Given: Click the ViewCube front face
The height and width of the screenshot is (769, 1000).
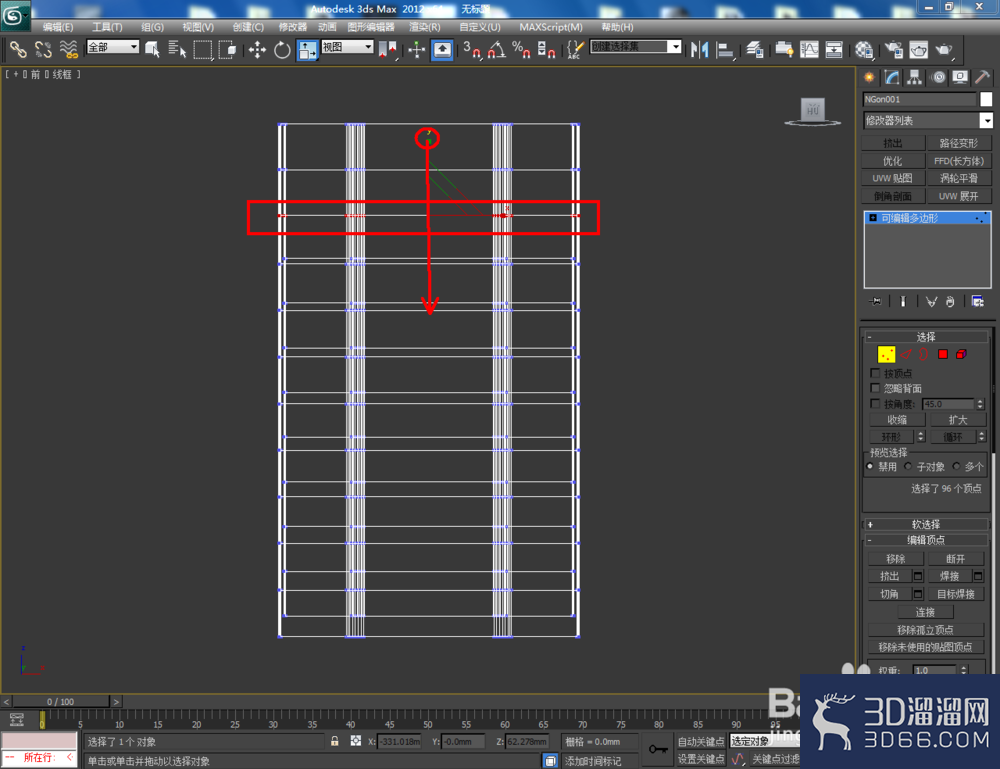Looking at the screenshot, I should tap(812, 110).
